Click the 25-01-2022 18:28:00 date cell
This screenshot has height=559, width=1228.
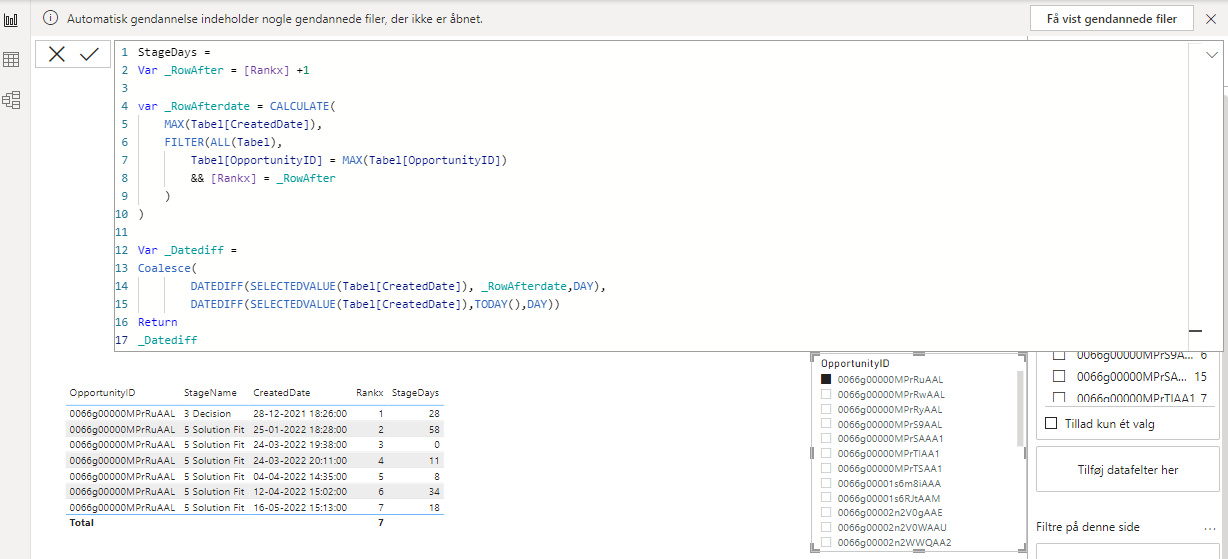coord(300,429)
